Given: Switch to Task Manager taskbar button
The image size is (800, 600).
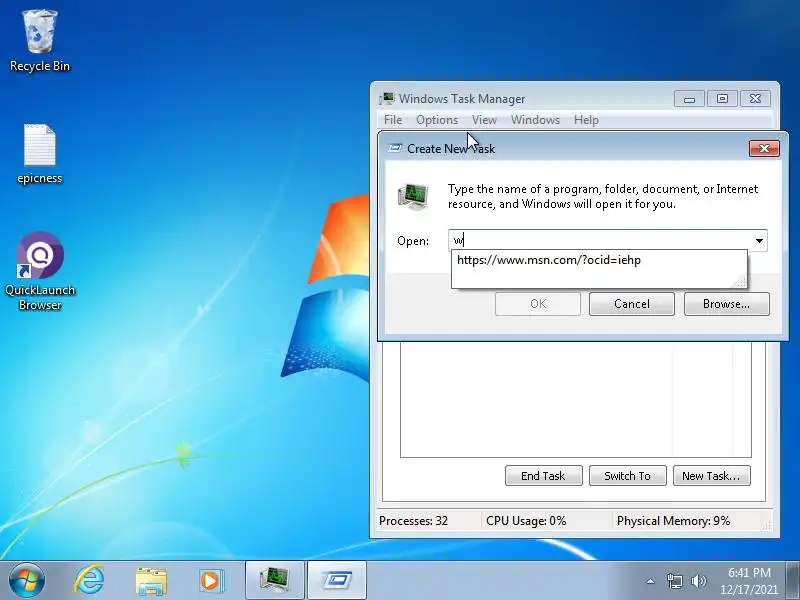Looking at the screenshot, I should [x=274, y=580].
